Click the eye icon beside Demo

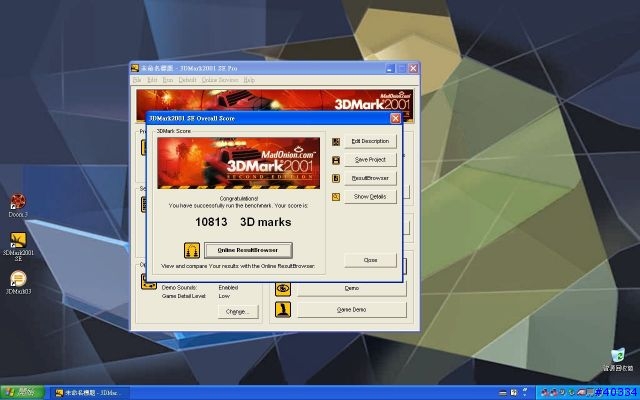[x=283, y=289]
